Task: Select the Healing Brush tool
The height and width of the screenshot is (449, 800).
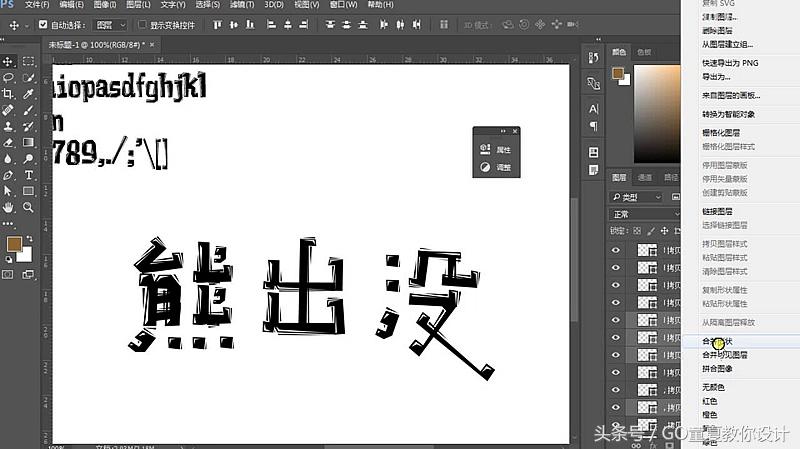Action: tap(8, 110)
